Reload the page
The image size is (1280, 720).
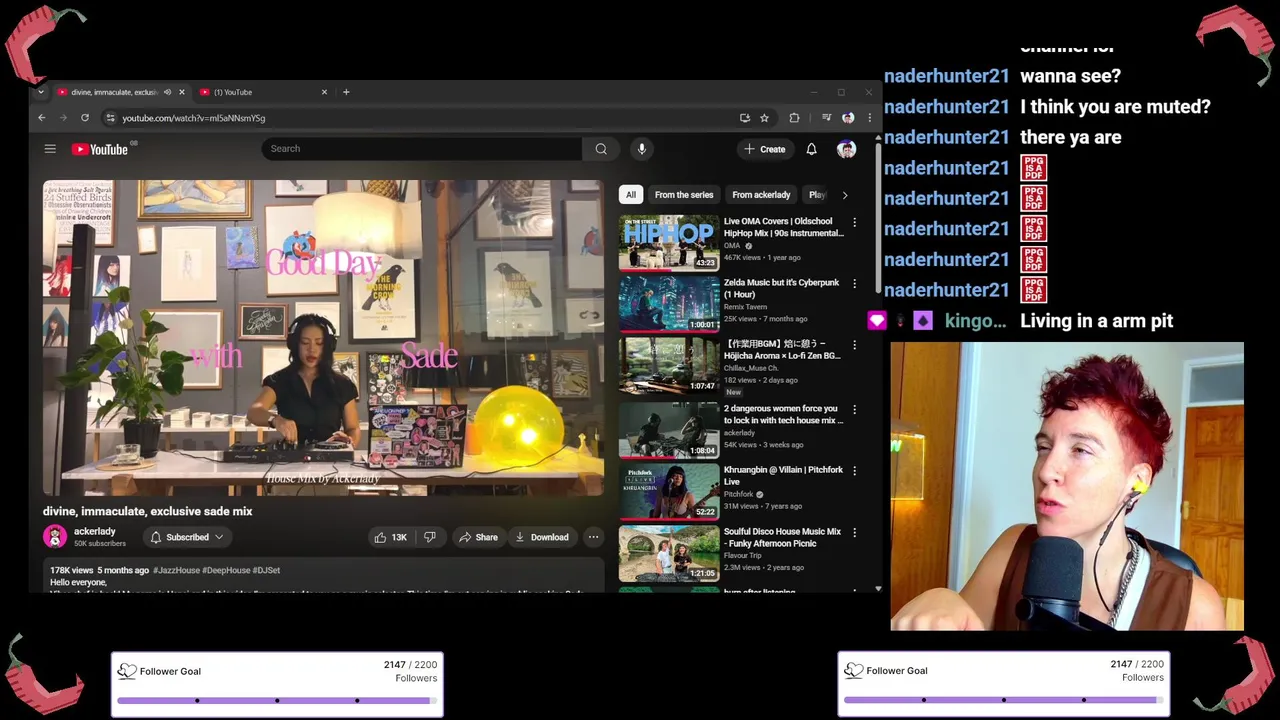[85, 118]
